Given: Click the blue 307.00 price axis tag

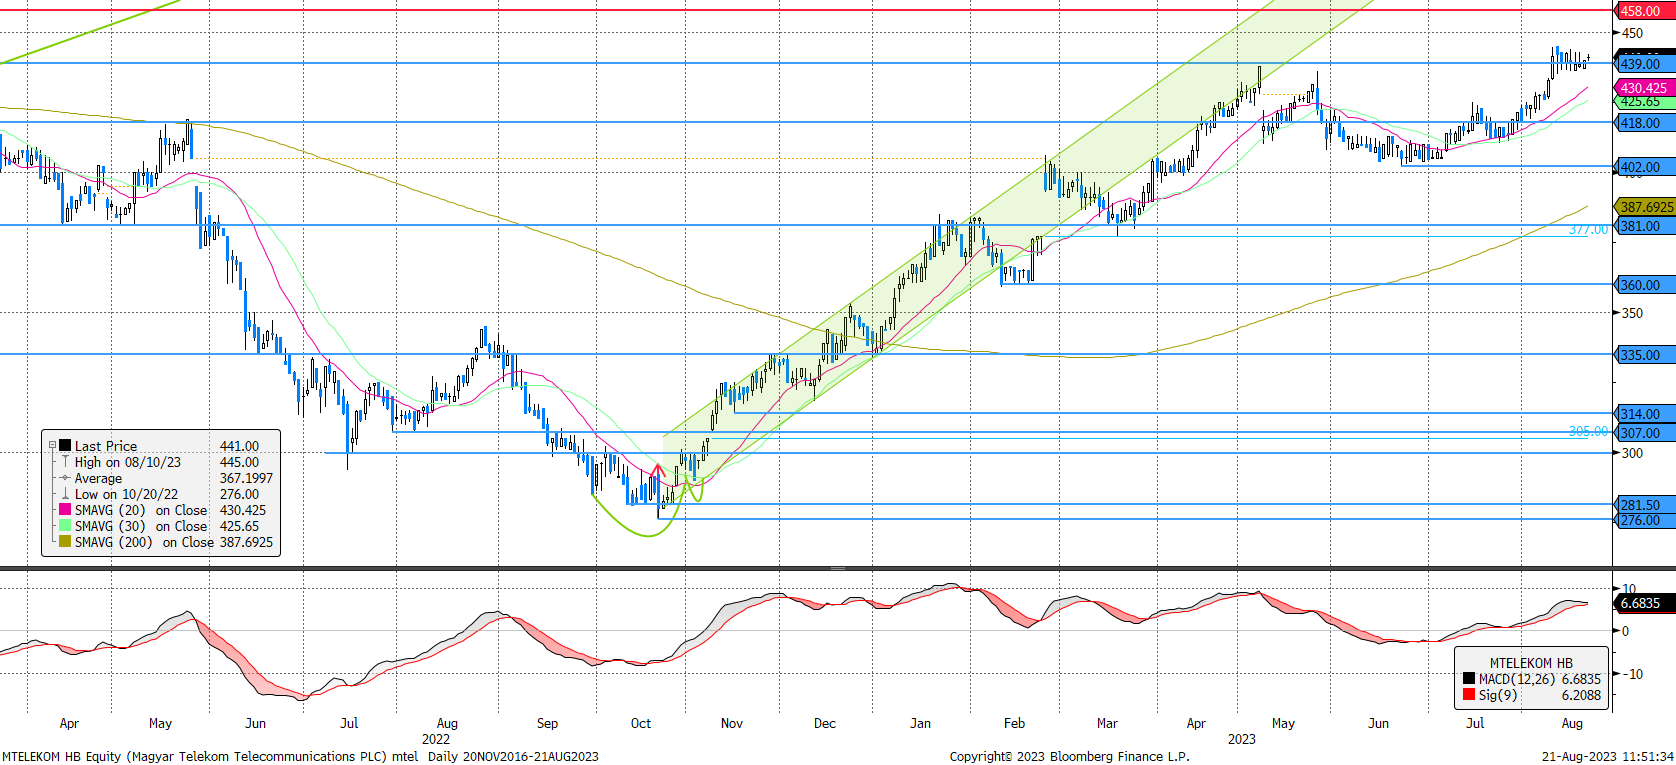Looking at the screenshot, I should click(x=1644, y=433).
